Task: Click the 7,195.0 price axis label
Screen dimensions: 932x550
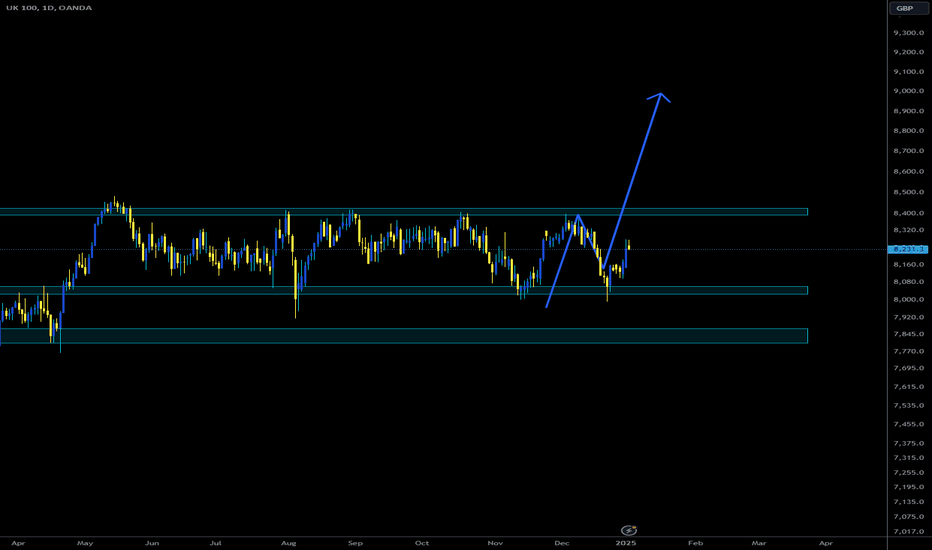Action: [x=908, y=487]
